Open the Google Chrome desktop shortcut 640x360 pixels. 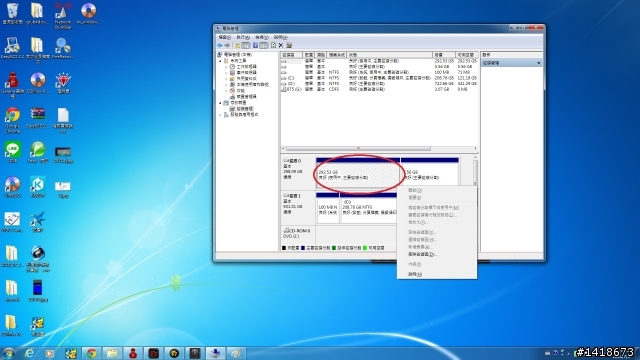(x=12, y=120)
